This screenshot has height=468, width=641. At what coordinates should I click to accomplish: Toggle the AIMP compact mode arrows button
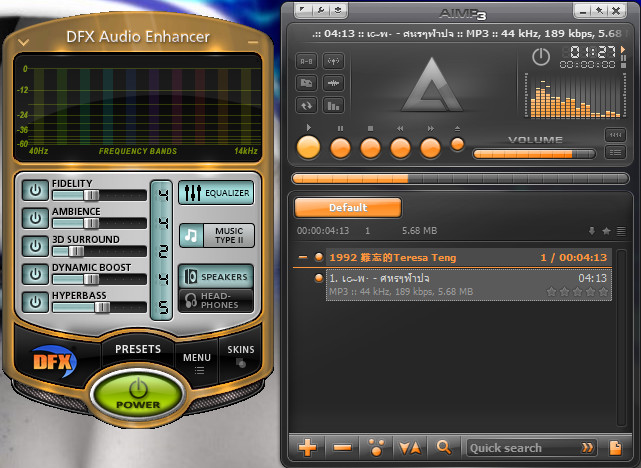[615, 134]
